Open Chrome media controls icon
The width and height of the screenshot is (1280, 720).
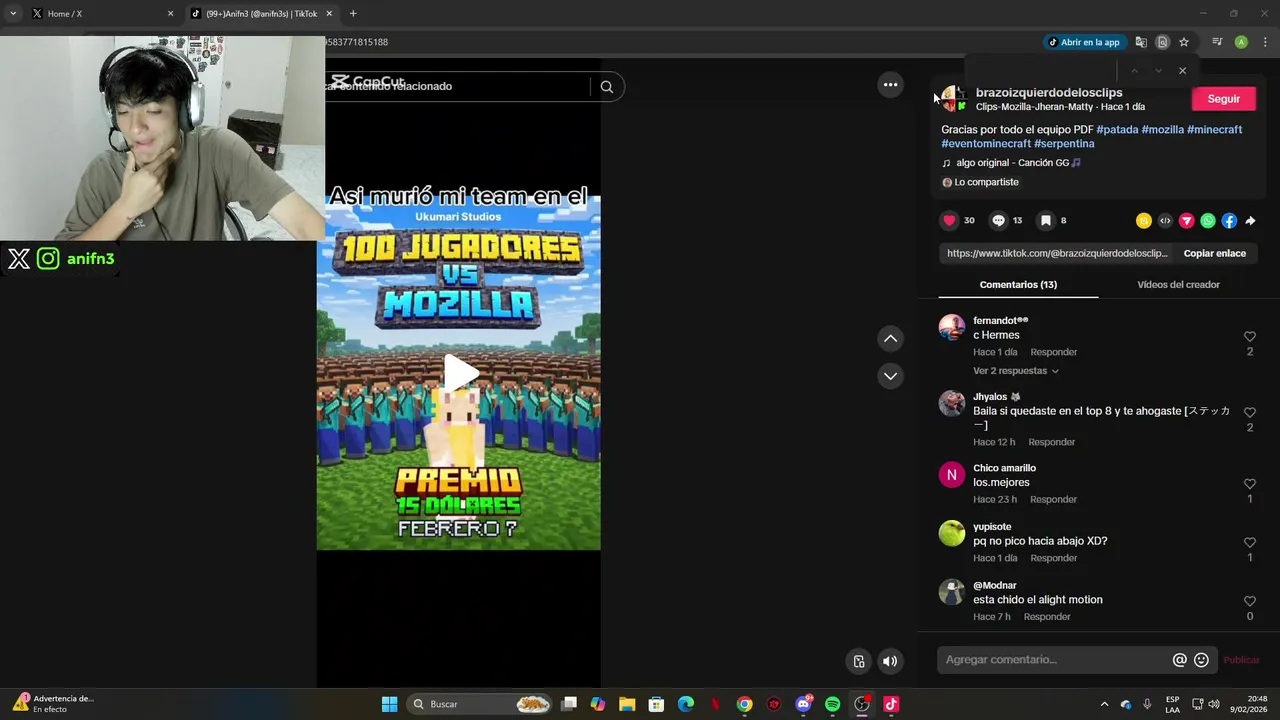[x=1217, y=42]
